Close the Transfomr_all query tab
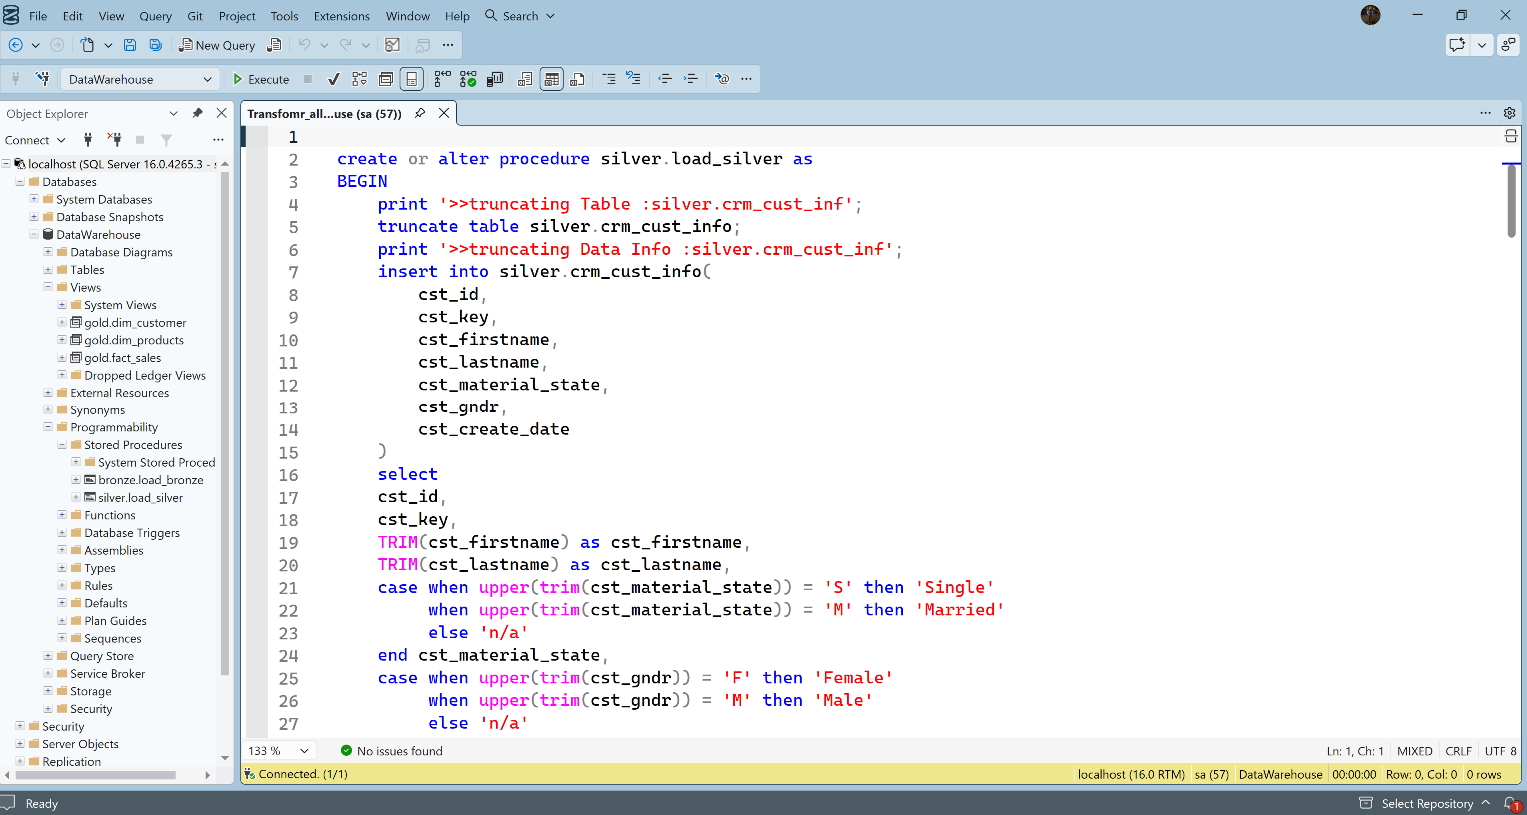 point(444,113)
